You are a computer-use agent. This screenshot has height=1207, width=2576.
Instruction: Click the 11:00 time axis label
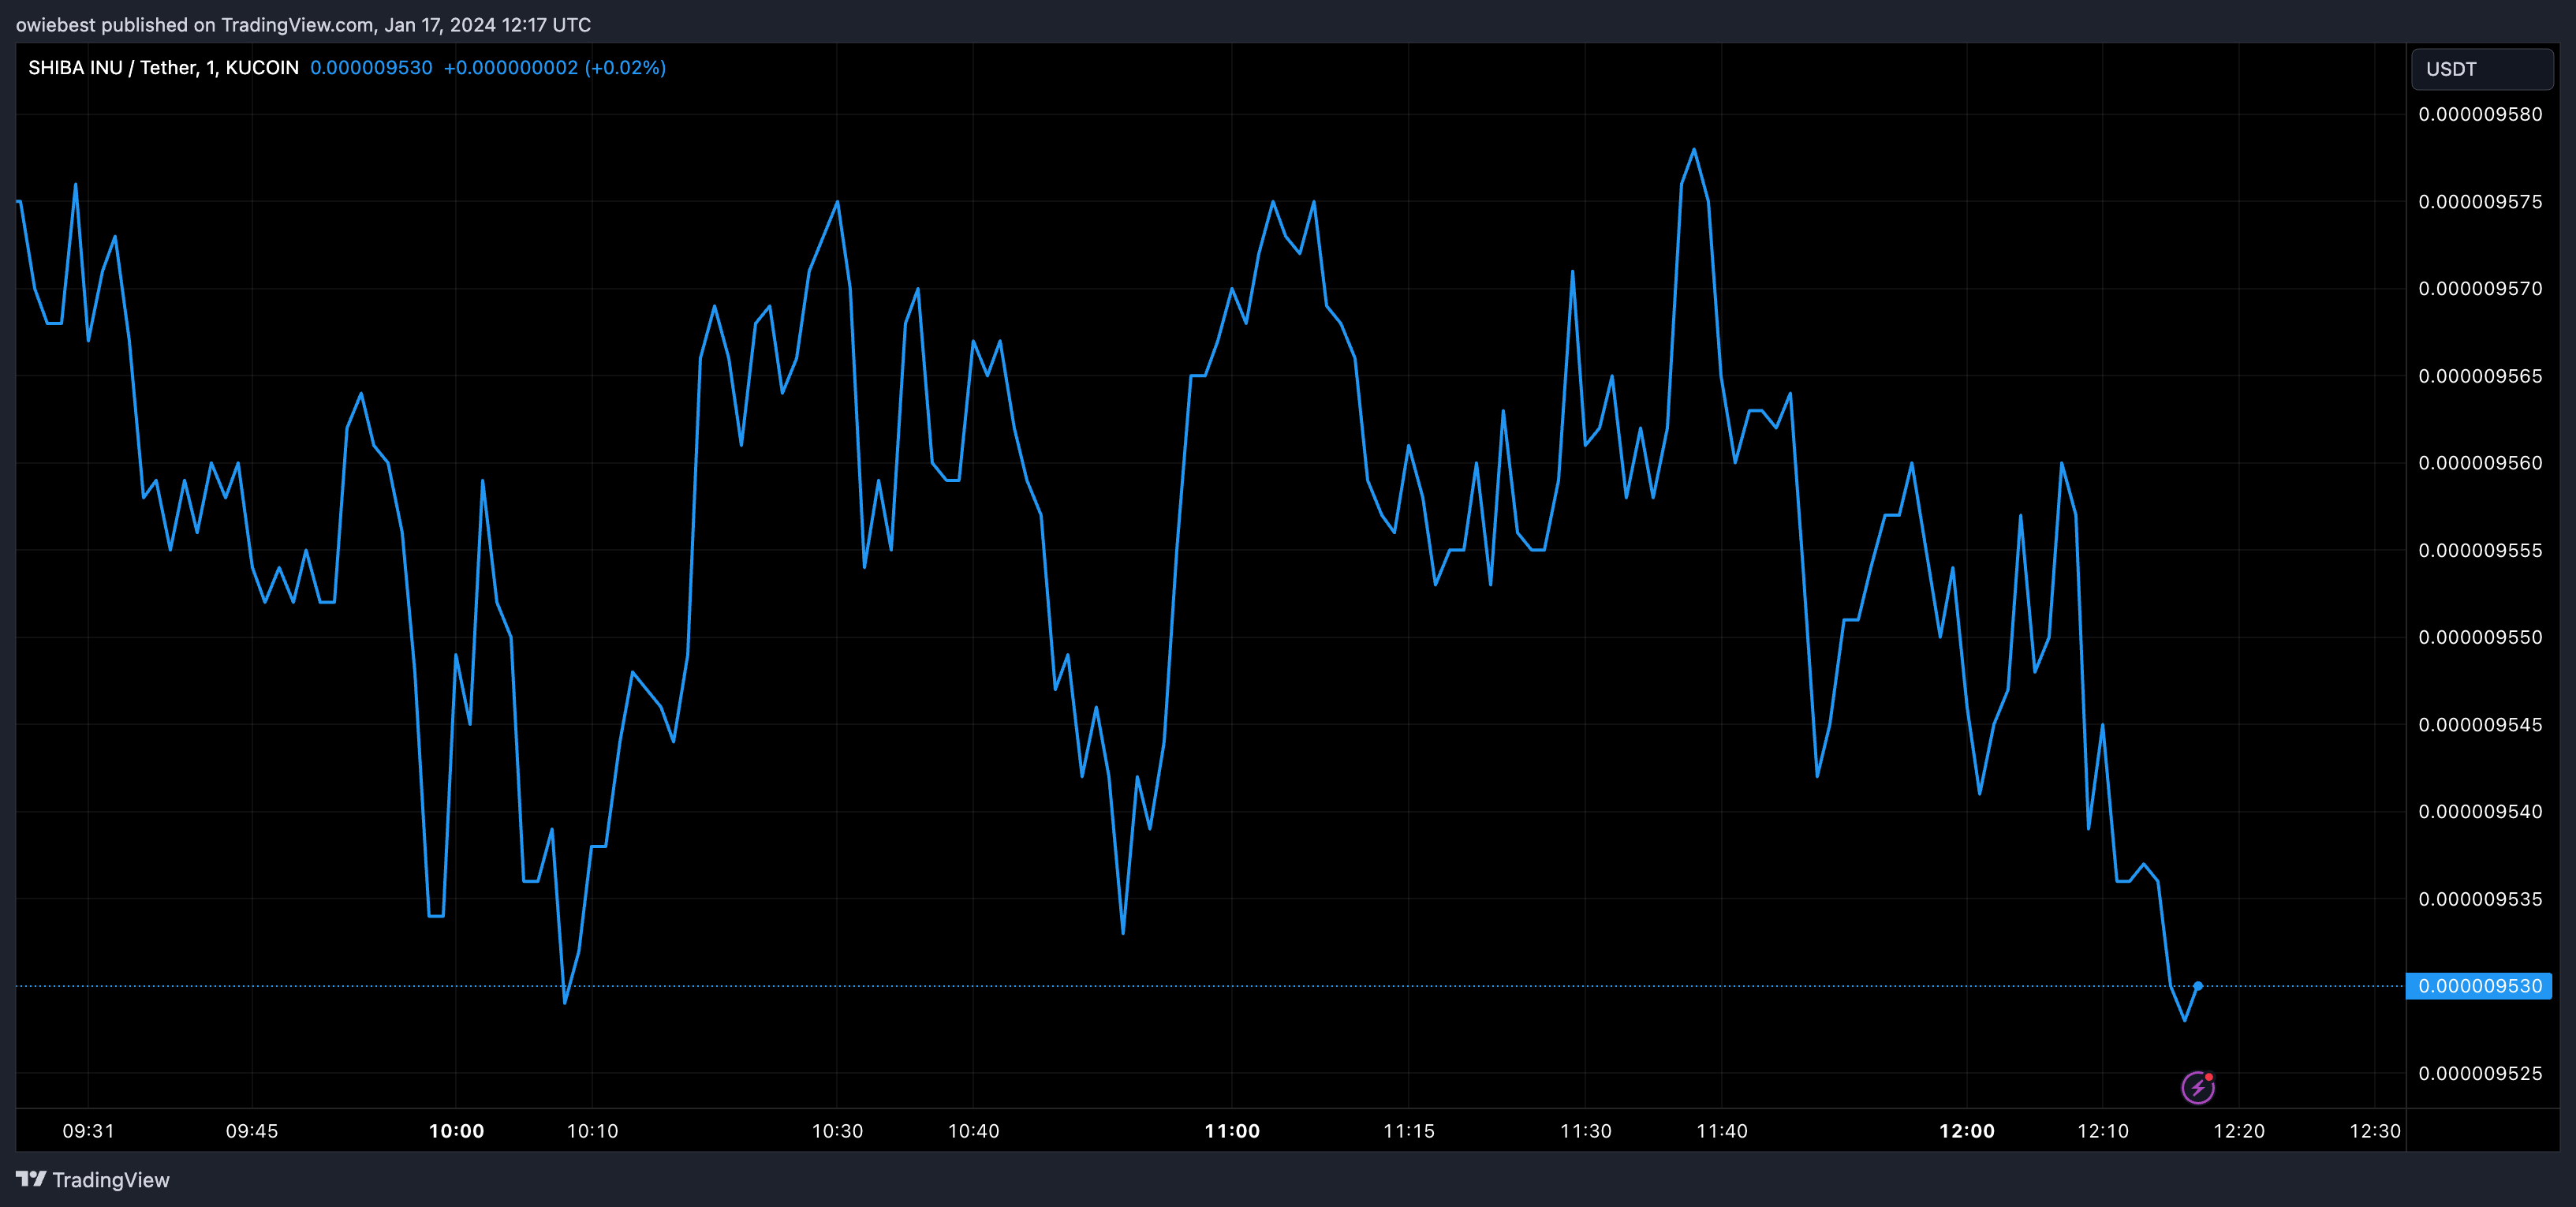pos(1232,1131)
